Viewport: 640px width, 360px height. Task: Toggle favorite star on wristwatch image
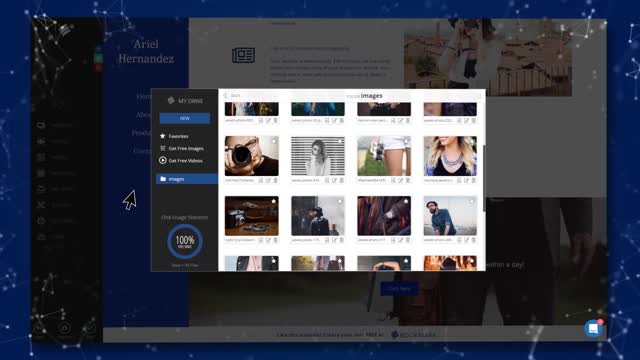coord(406,201)
